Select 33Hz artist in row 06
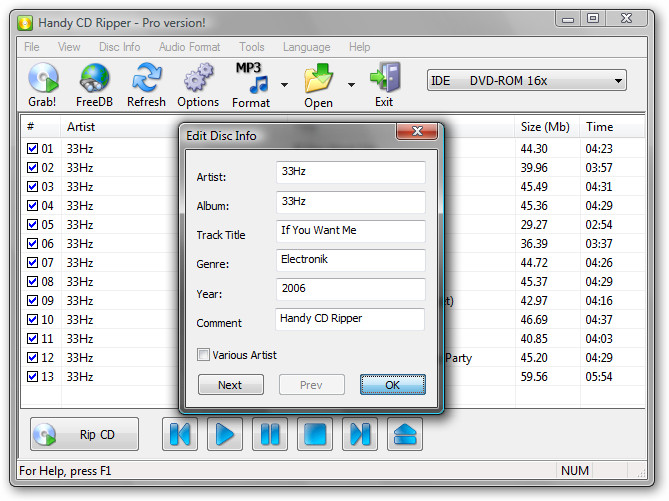This screenshot has width=669, height=501. pos(80,244)
